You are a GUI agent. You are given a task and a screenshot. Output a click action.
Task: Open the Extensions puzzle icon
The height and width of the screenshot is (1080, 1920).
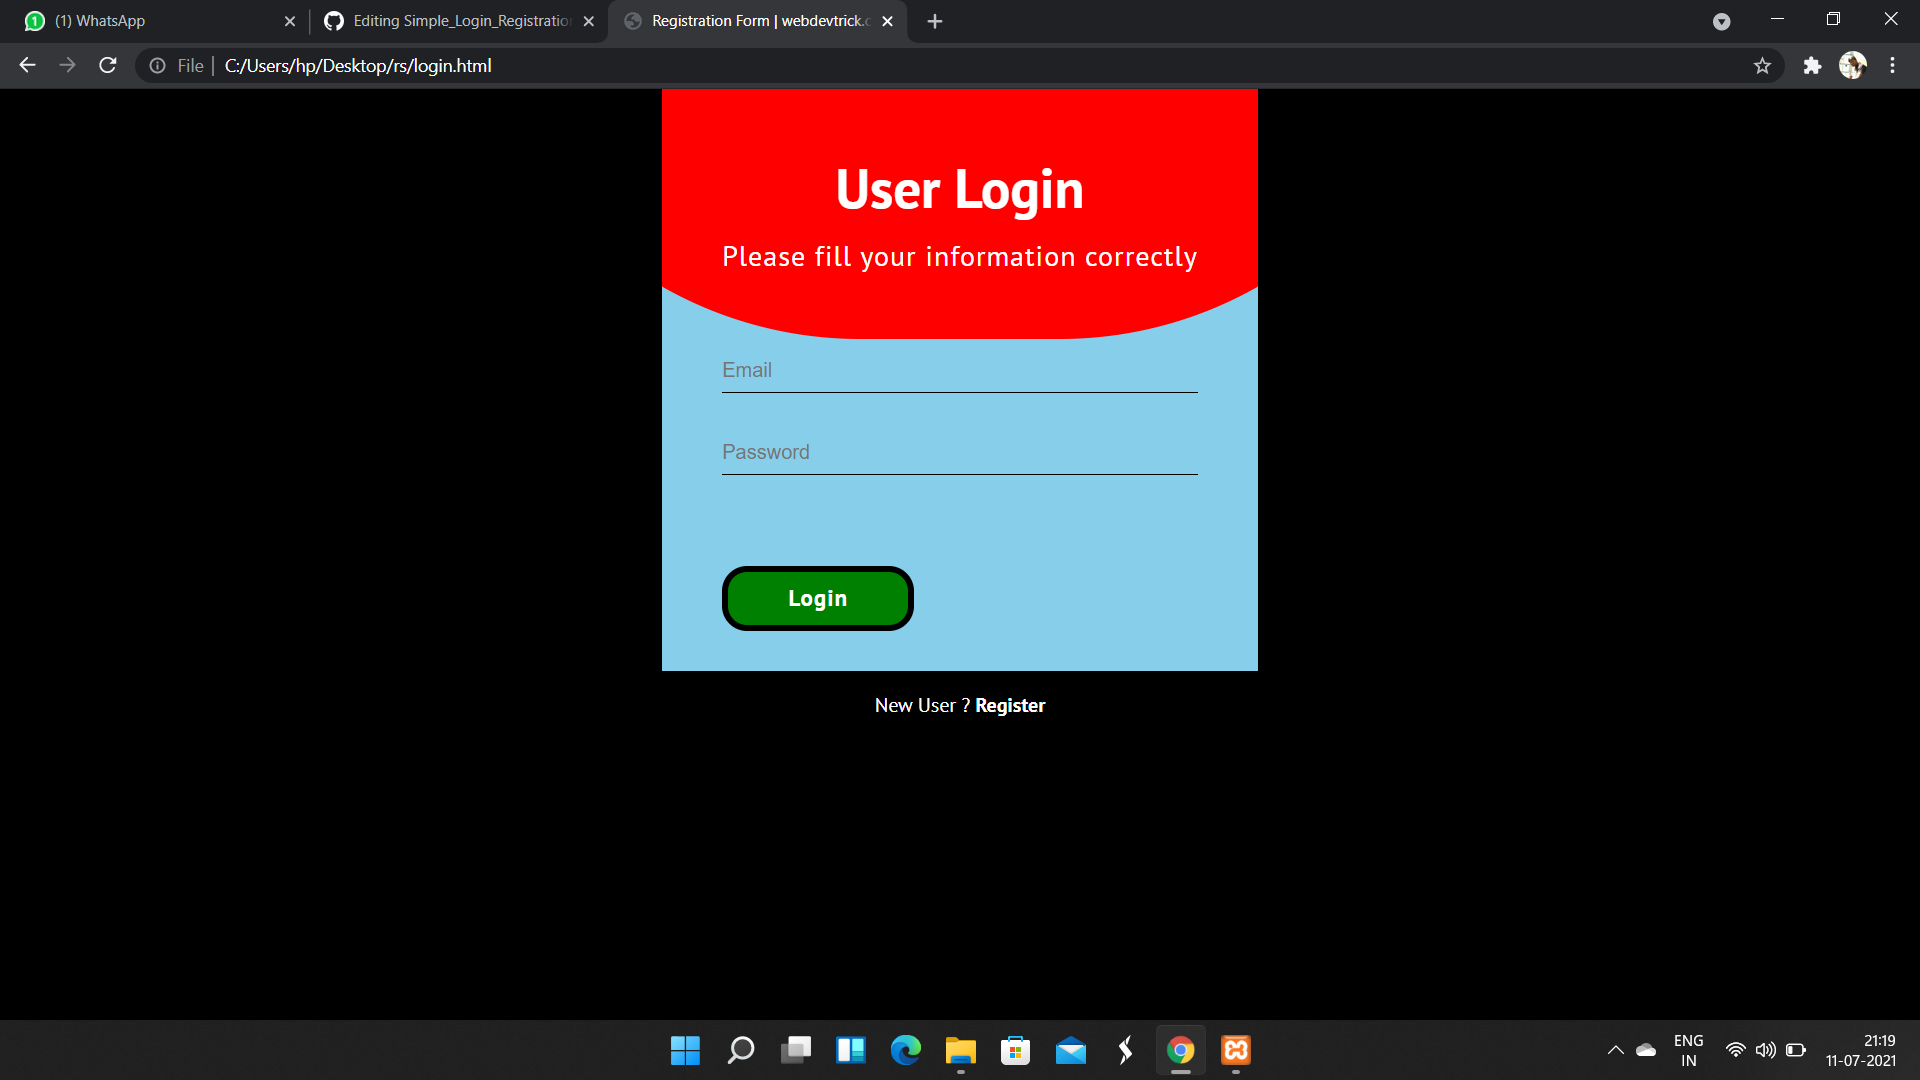coord(1812,66)
